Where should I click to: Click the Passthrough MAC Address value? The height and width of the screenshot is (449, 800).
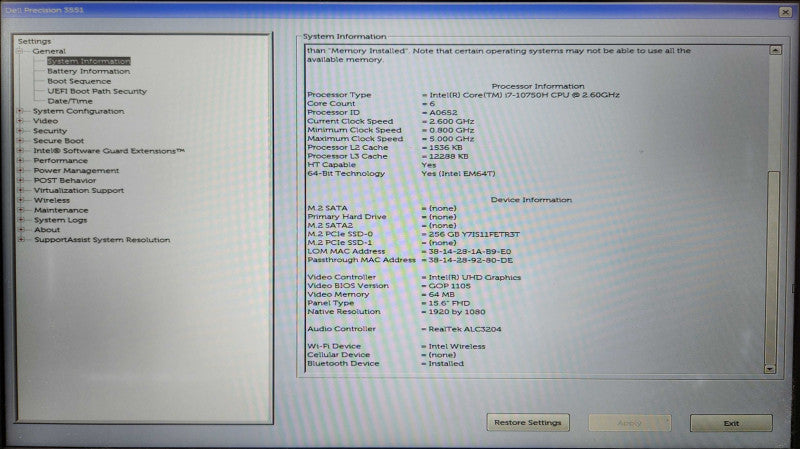(470, 260)
